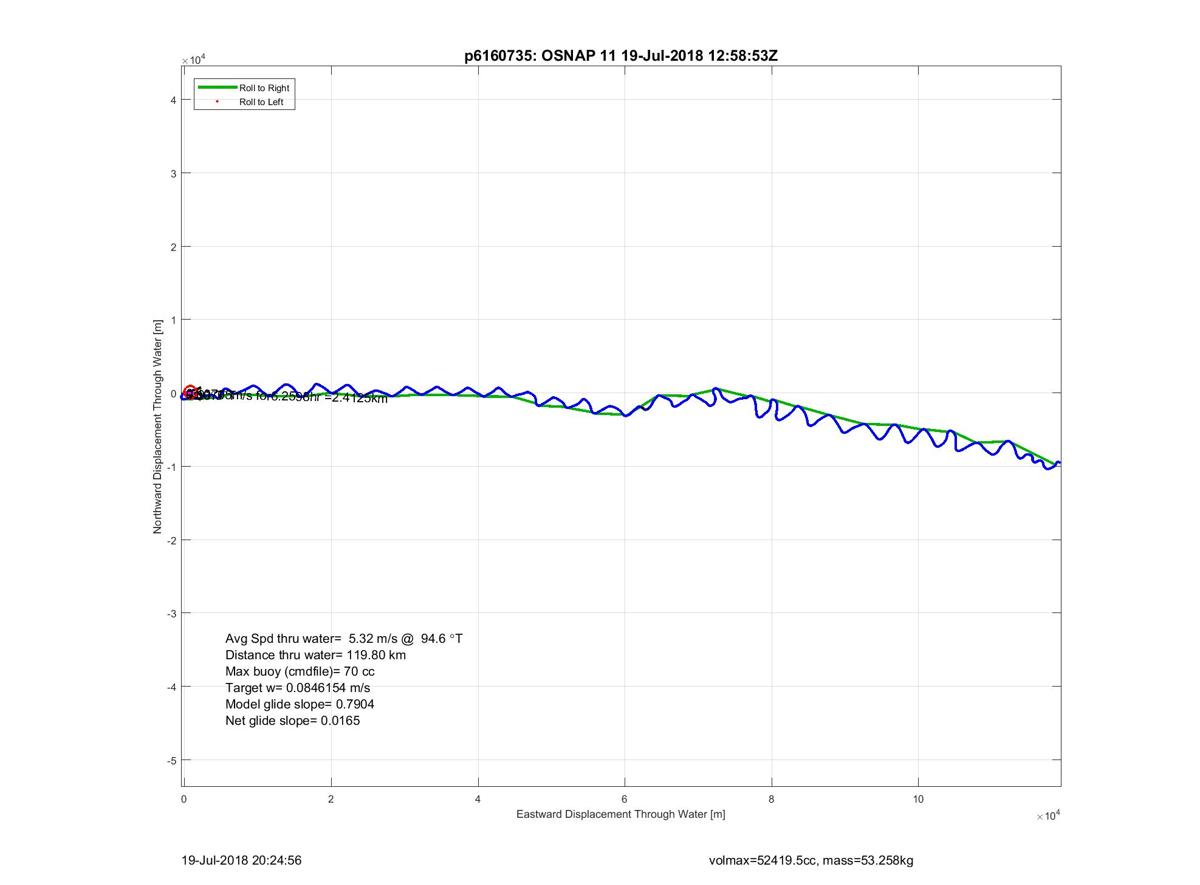Click the y-axis "×10^4" exponent label at top left
Screen dimensions: 1200x885
point(194,60)
